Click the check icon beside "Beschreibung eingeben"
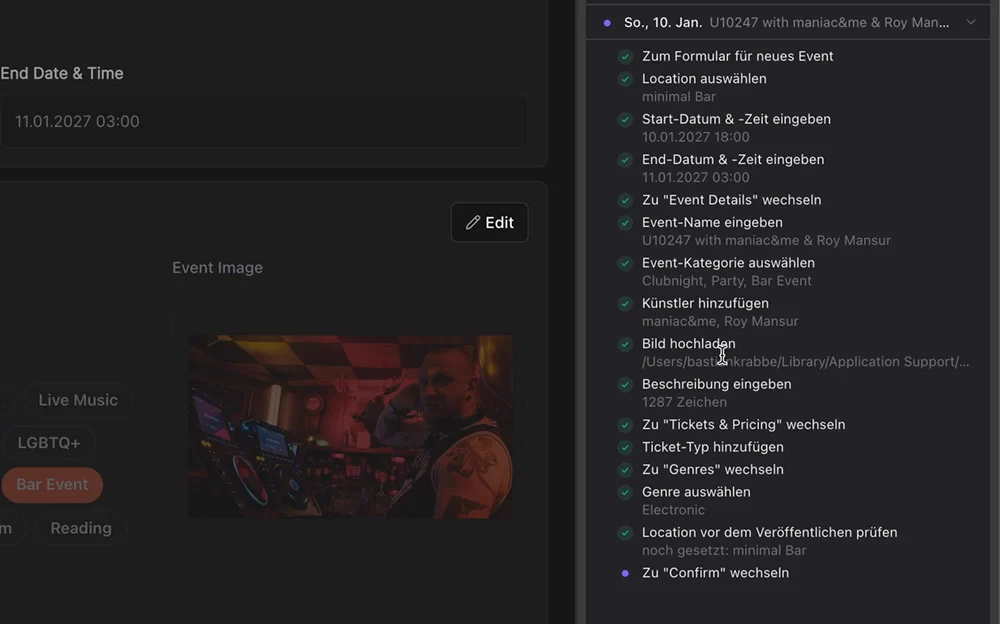1000x624 pixels. point(625,384)
